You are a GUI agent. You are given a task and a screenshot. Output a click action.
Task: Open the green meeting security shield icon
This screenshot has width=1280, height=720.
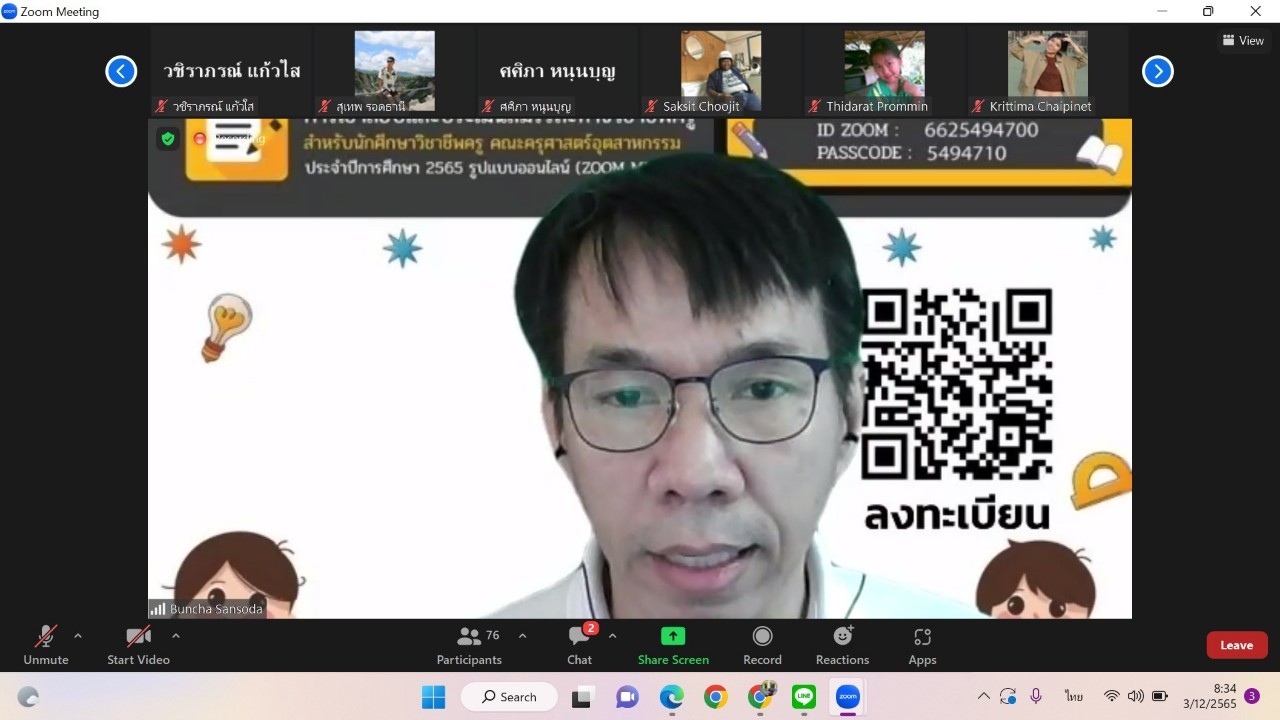168,139
